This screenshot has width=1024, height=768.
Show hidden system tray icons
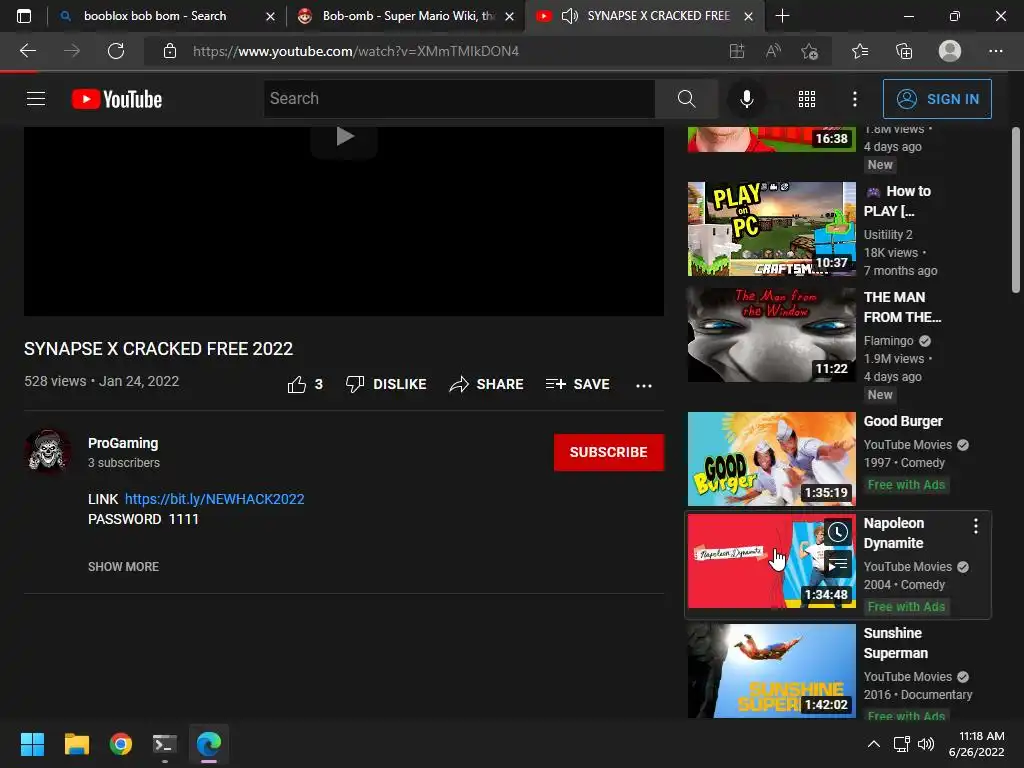(873, 744)
